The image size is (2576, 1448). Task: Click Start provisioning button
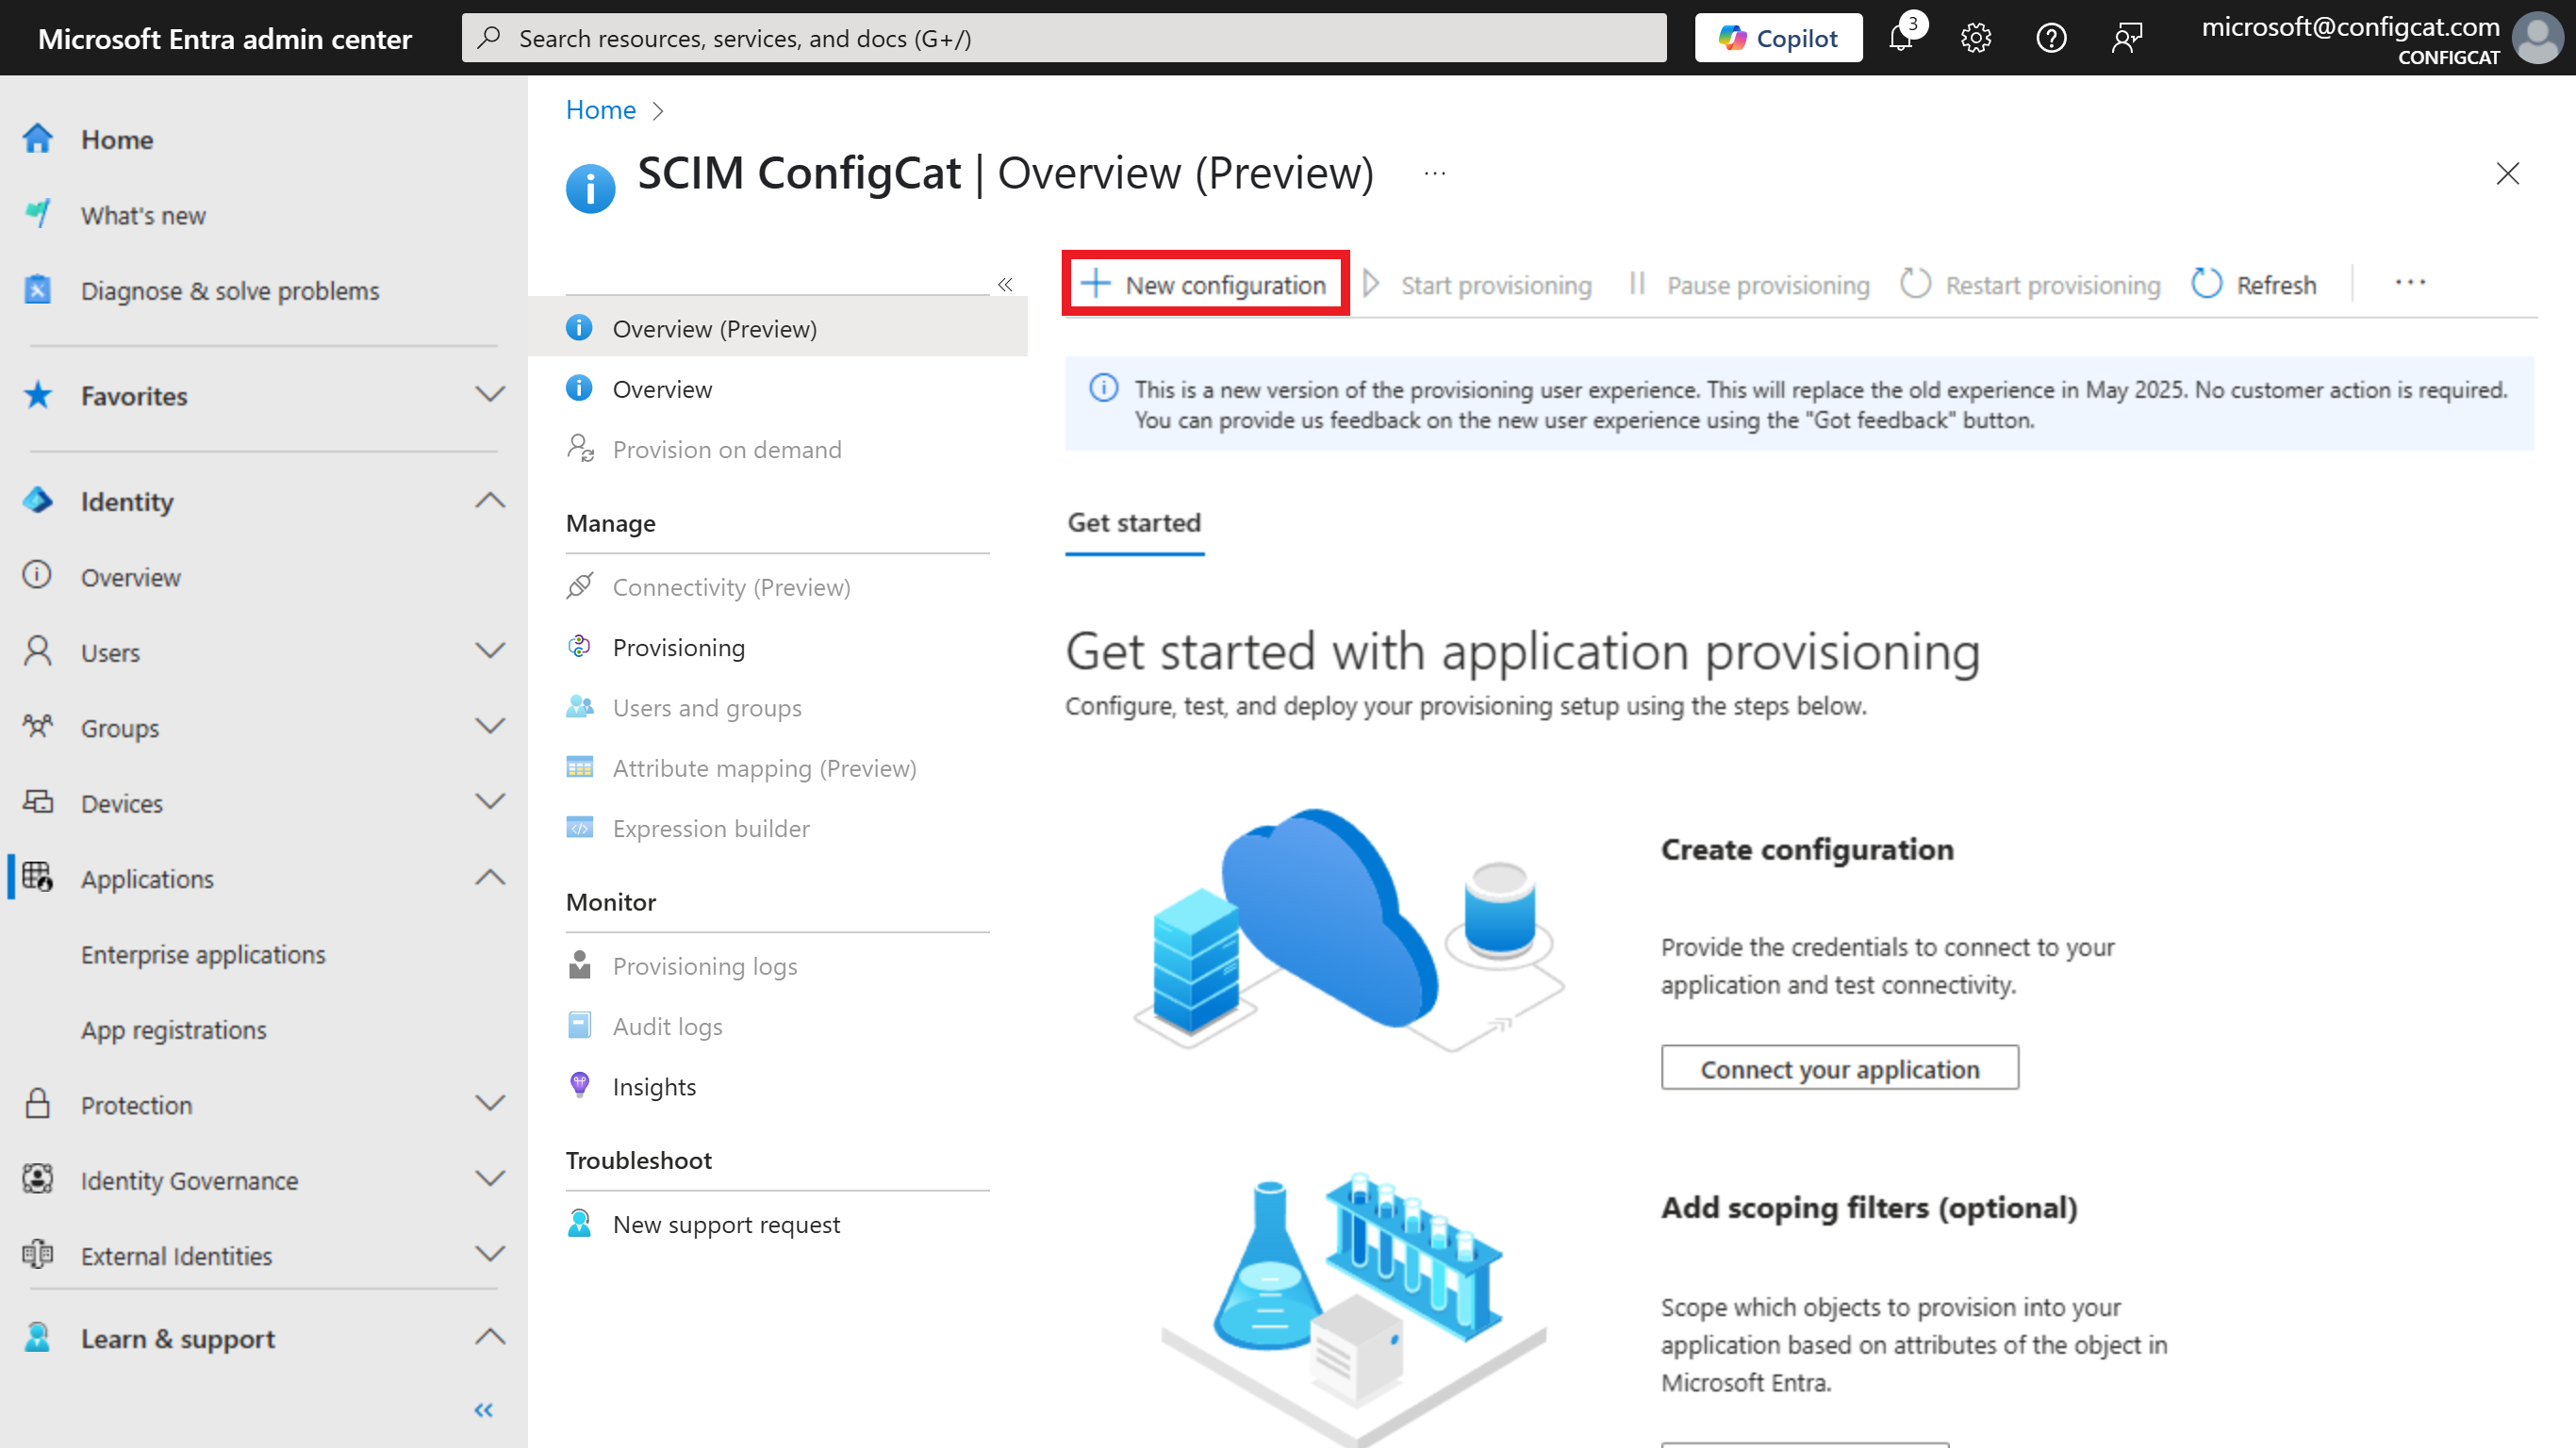click(x=1478, y=285)
